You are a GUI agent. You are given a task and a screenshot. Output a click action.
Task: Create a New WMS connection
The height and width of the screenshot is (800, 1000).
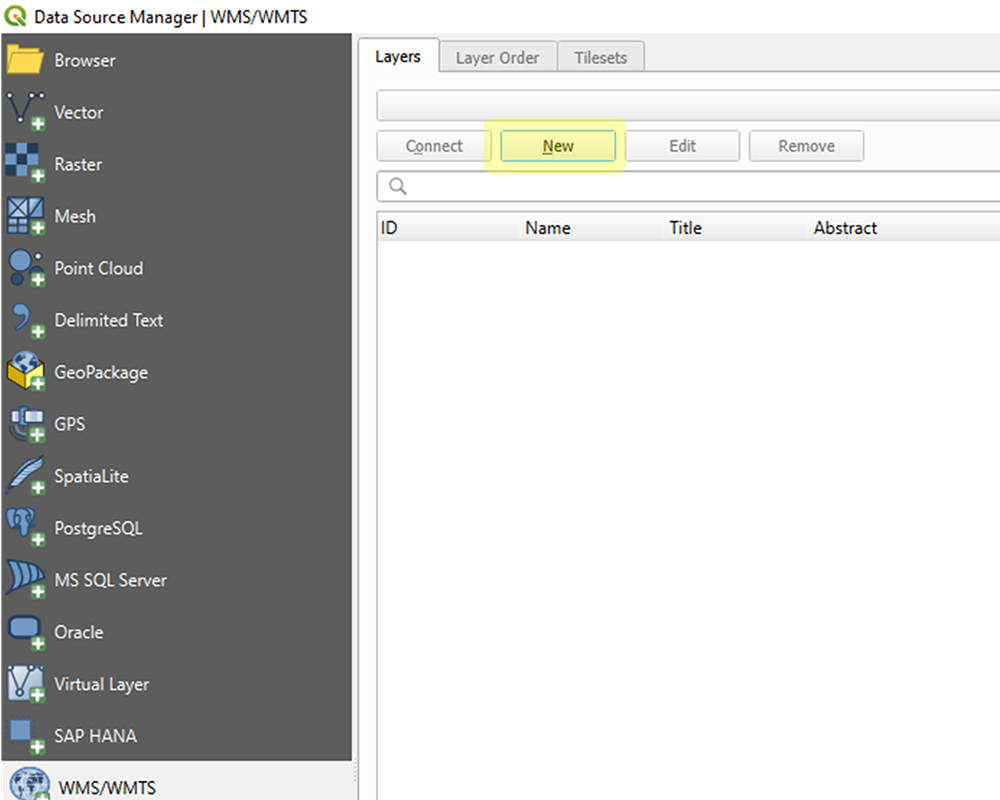pos(557,145)
